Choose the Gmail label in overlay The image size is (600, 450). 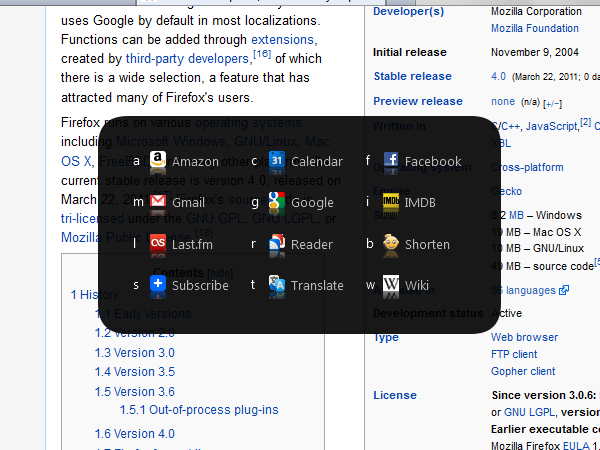pyautogui.click(x=188, y=202)
